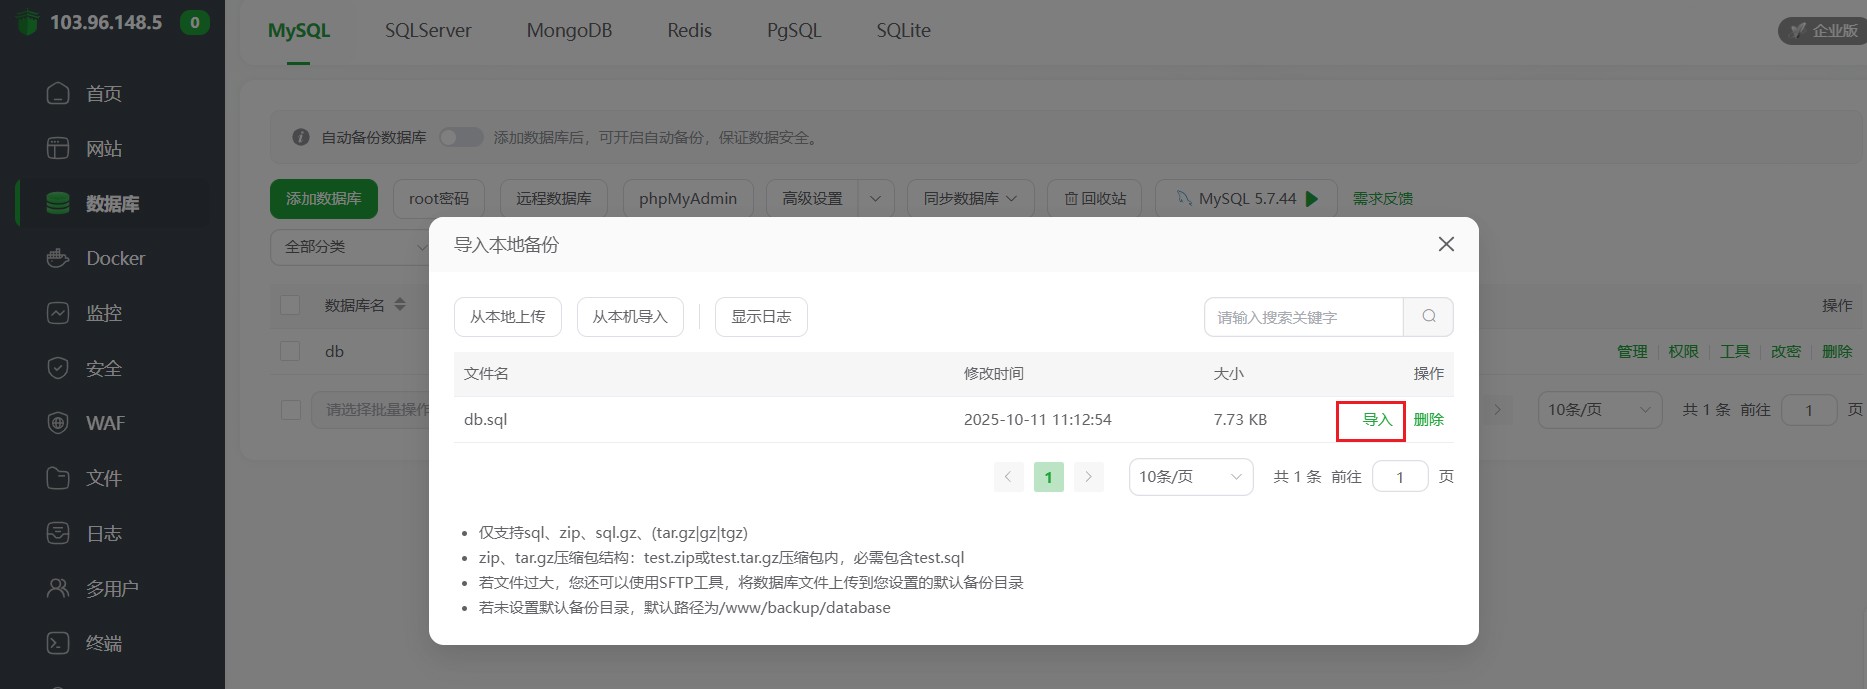The height and width of the screenshot is (689, 1867).
Task: Click the monitoring icon in the sidebar
Action: point(58,313)
